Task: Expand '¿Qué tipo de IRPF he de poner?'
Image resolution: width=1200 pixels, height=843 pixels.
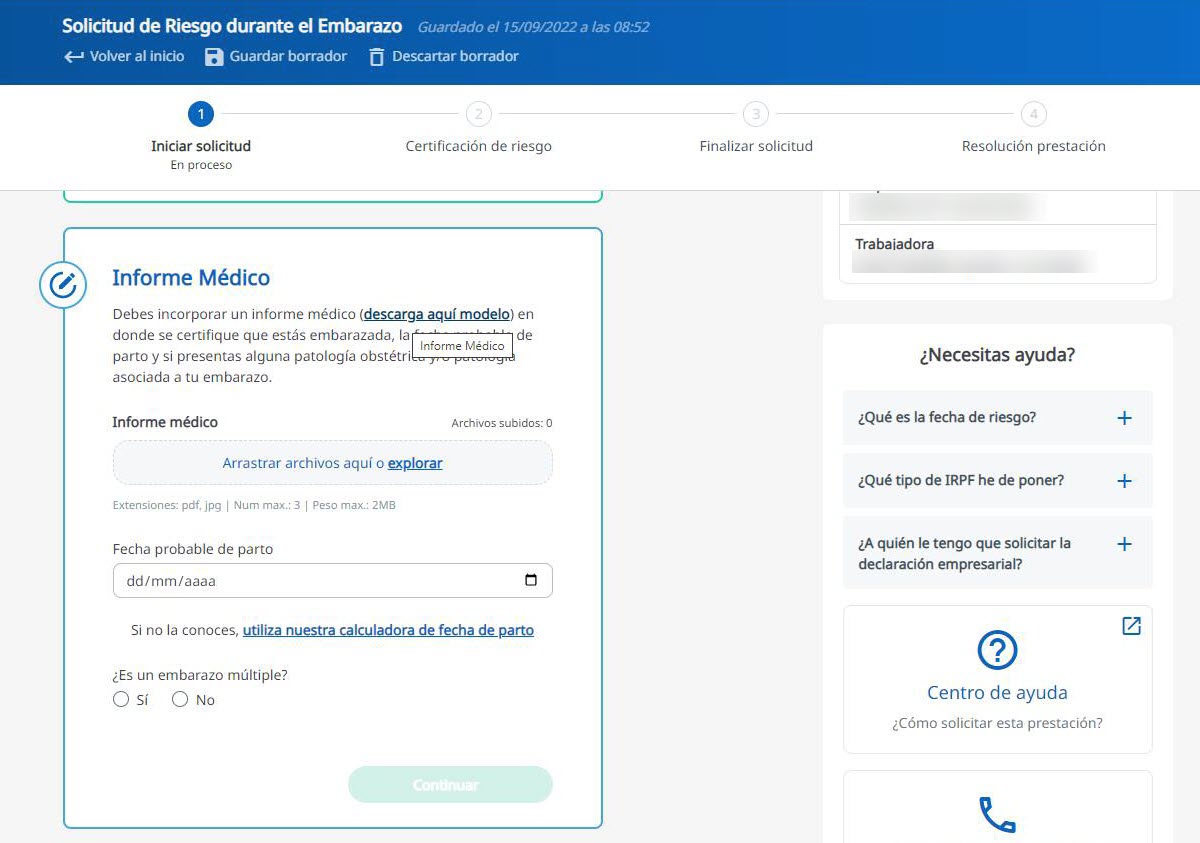Action: (x=1124, y=481)
